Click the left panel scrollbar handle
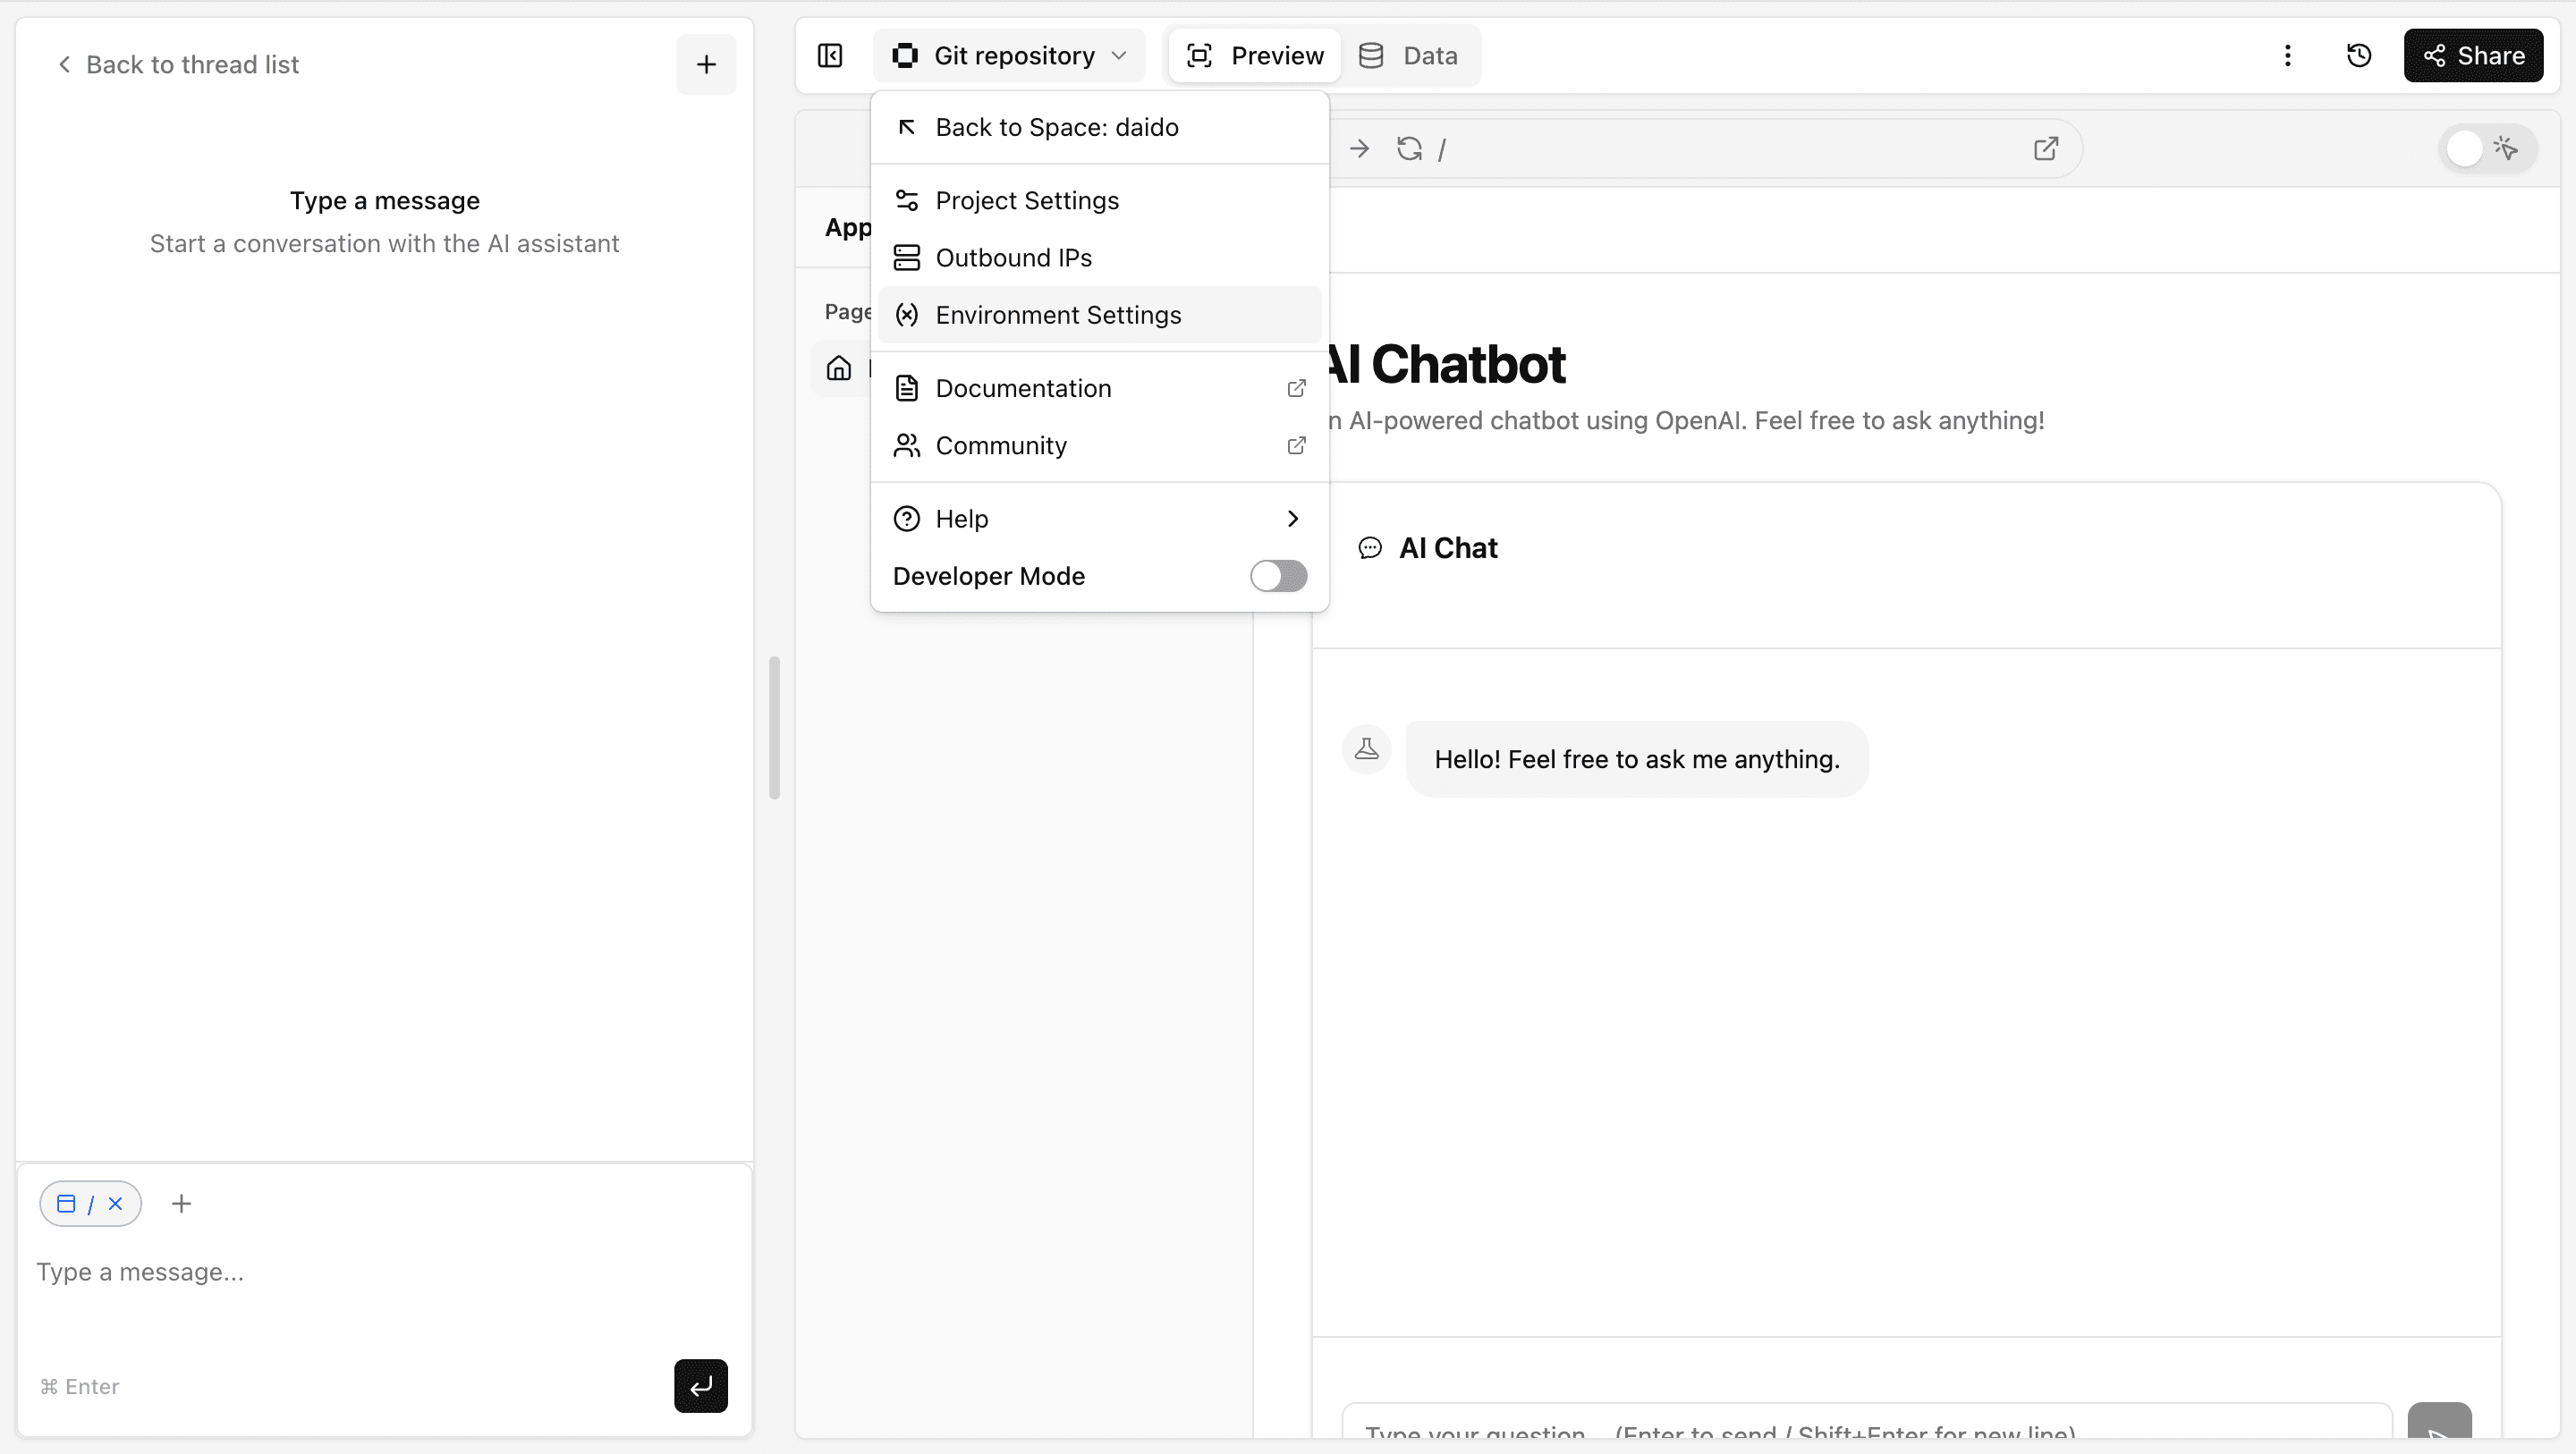2576x1454 pixels. point(774,728)
